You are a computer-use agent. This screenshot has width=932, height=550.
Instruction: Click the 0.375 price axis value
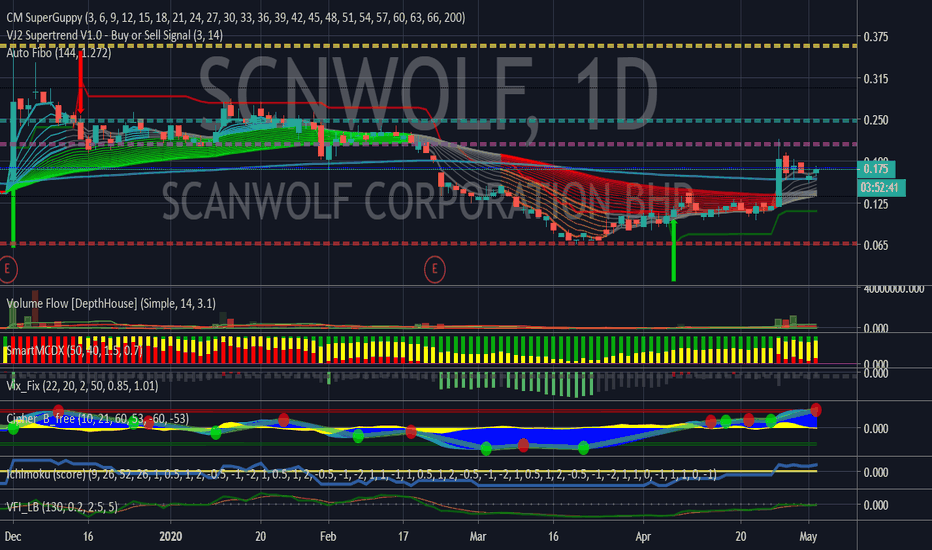pyautogui.click(x=876, y=37)
